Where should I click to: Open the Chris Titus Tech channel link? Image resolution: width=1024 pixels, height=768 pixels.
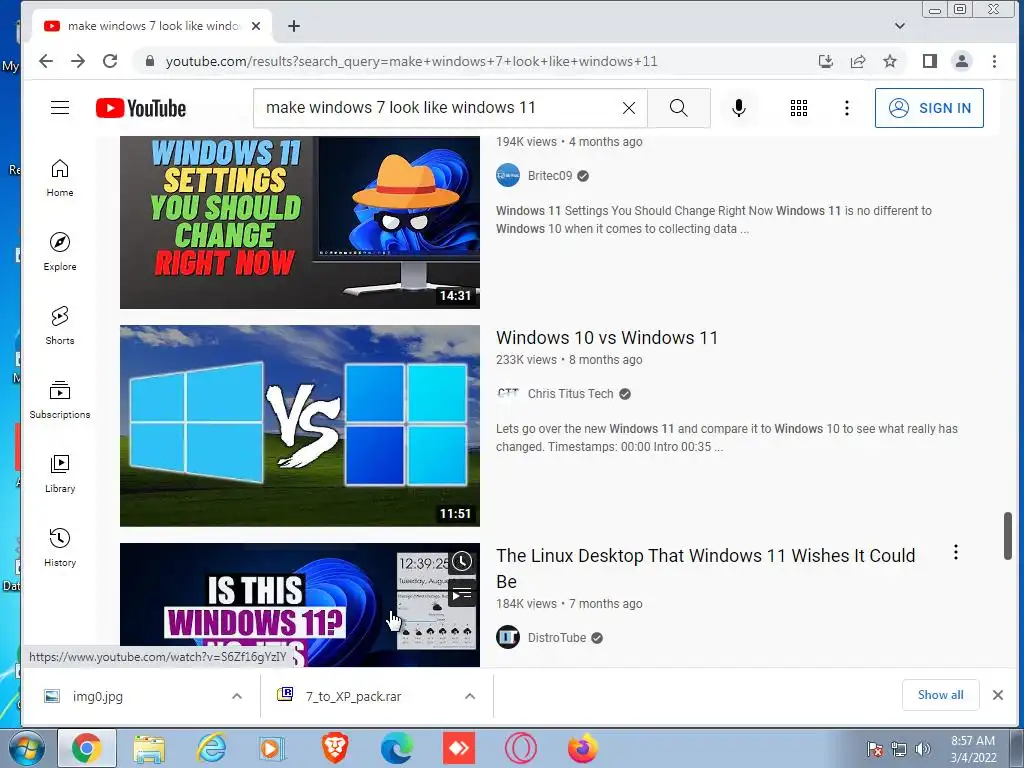(x=570, y=394)
